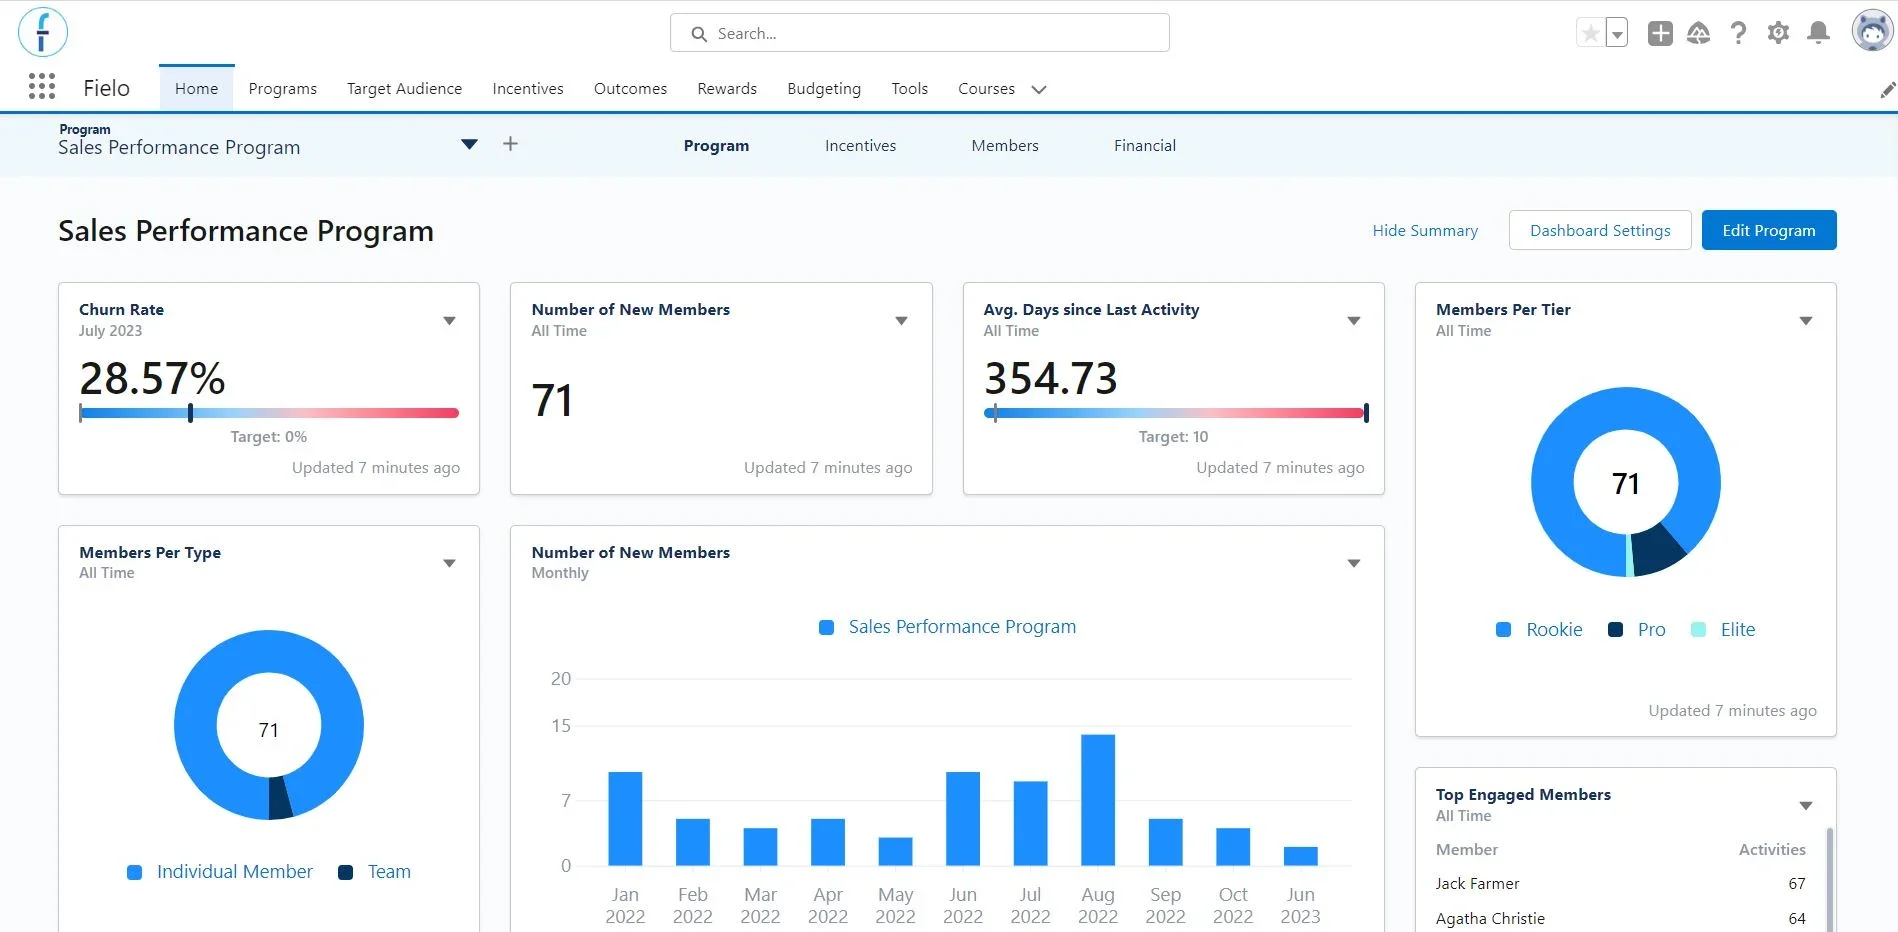Image resolution: width=1898 pixels, height=932 pixels.
Task: Click the Hide Summary link
Action: coord(1424,231)
